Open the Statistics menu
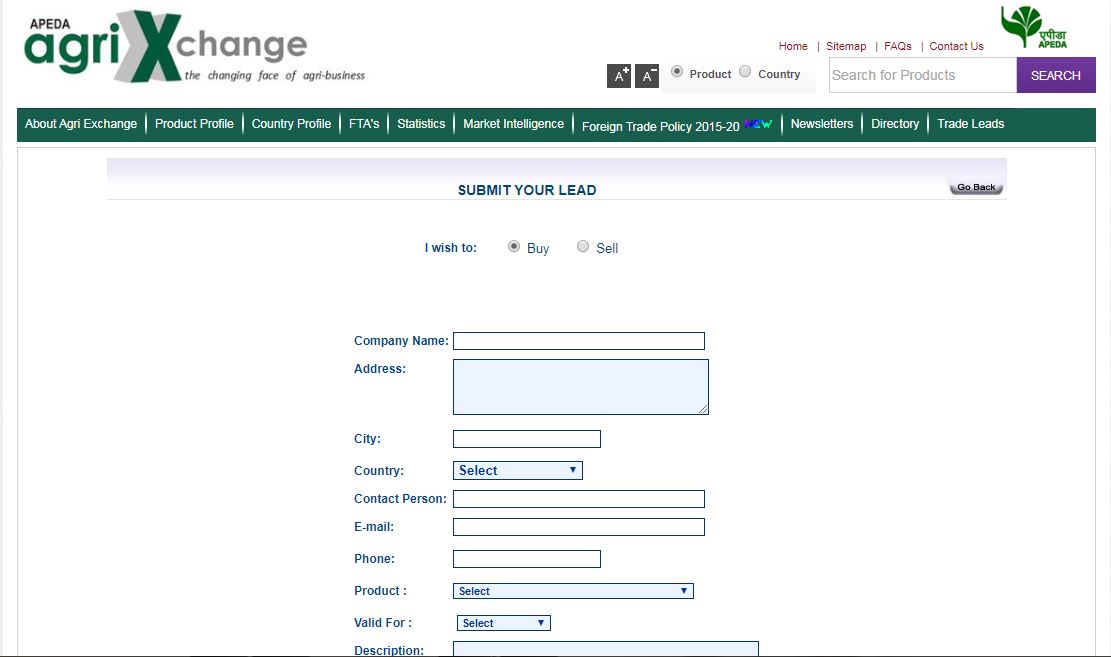Viewport: 1111px width, 657px height. [x=420, y=123]
